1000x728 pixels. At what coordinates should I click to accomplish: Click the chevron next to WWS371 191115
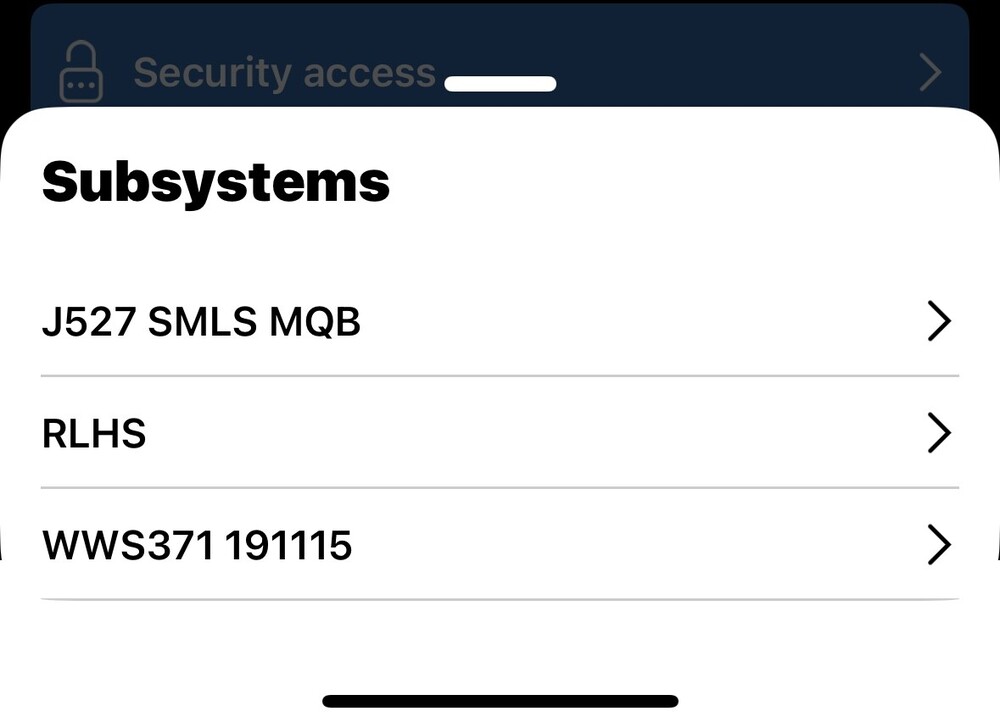[938, 546]
